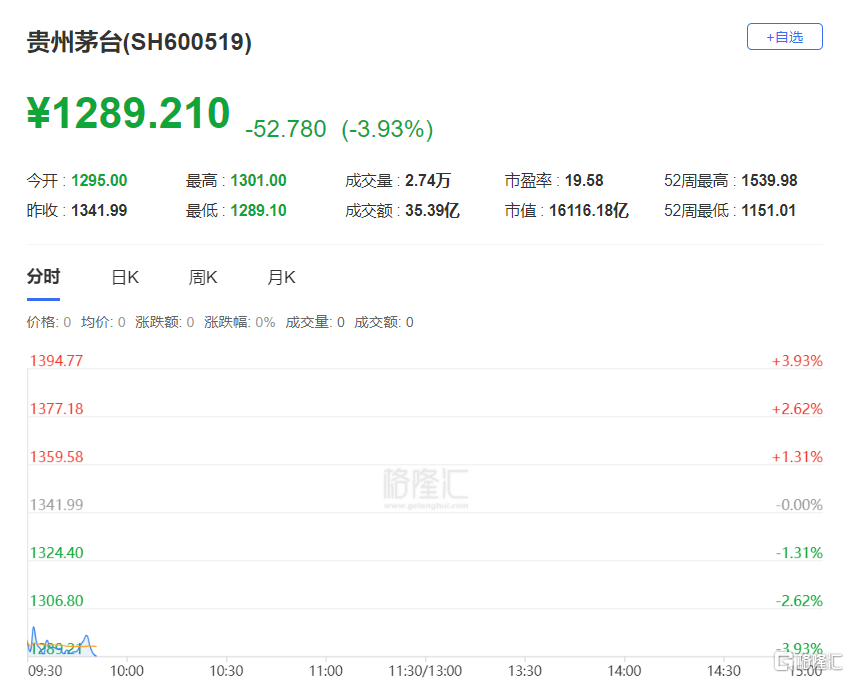Click the chart axis label 1394.77
Screen dimensions: 849x678
point(56,361)
